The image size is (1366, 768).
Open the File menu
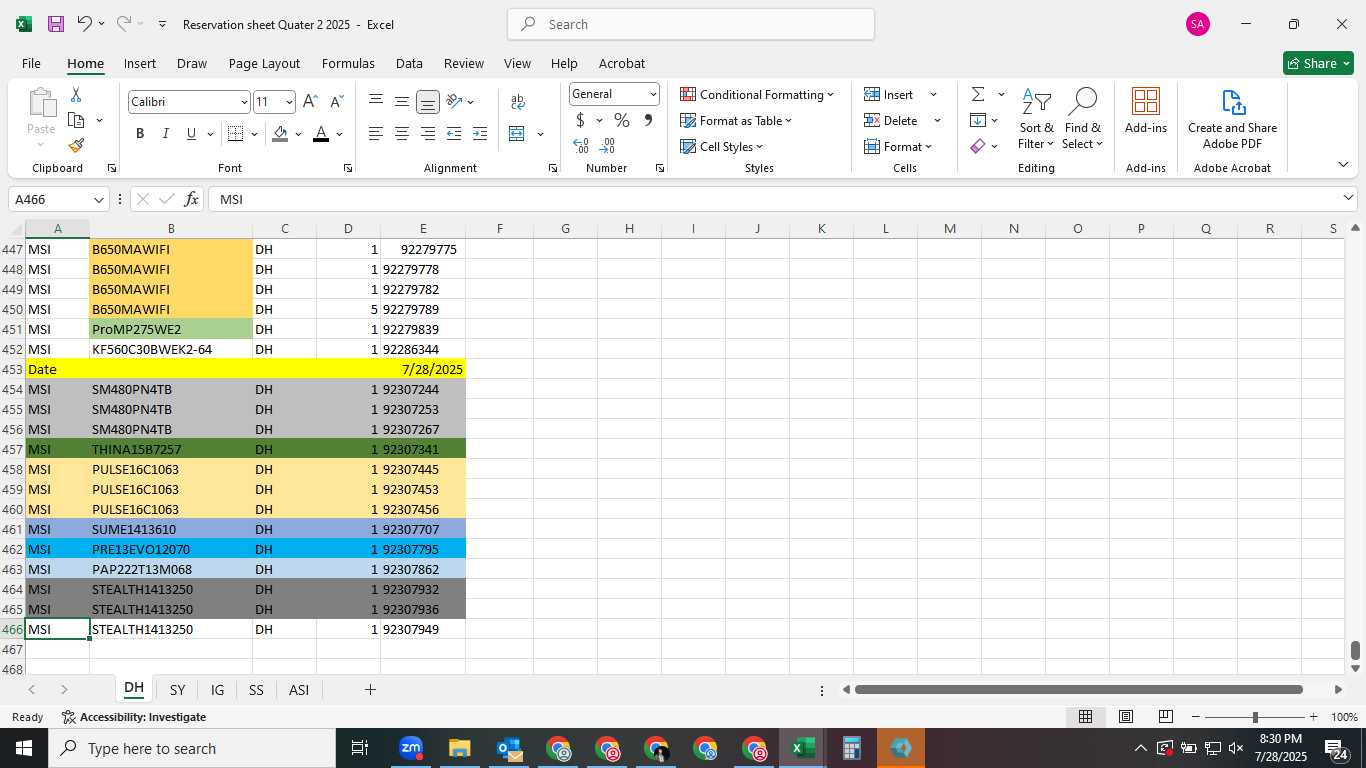[31, 63]
